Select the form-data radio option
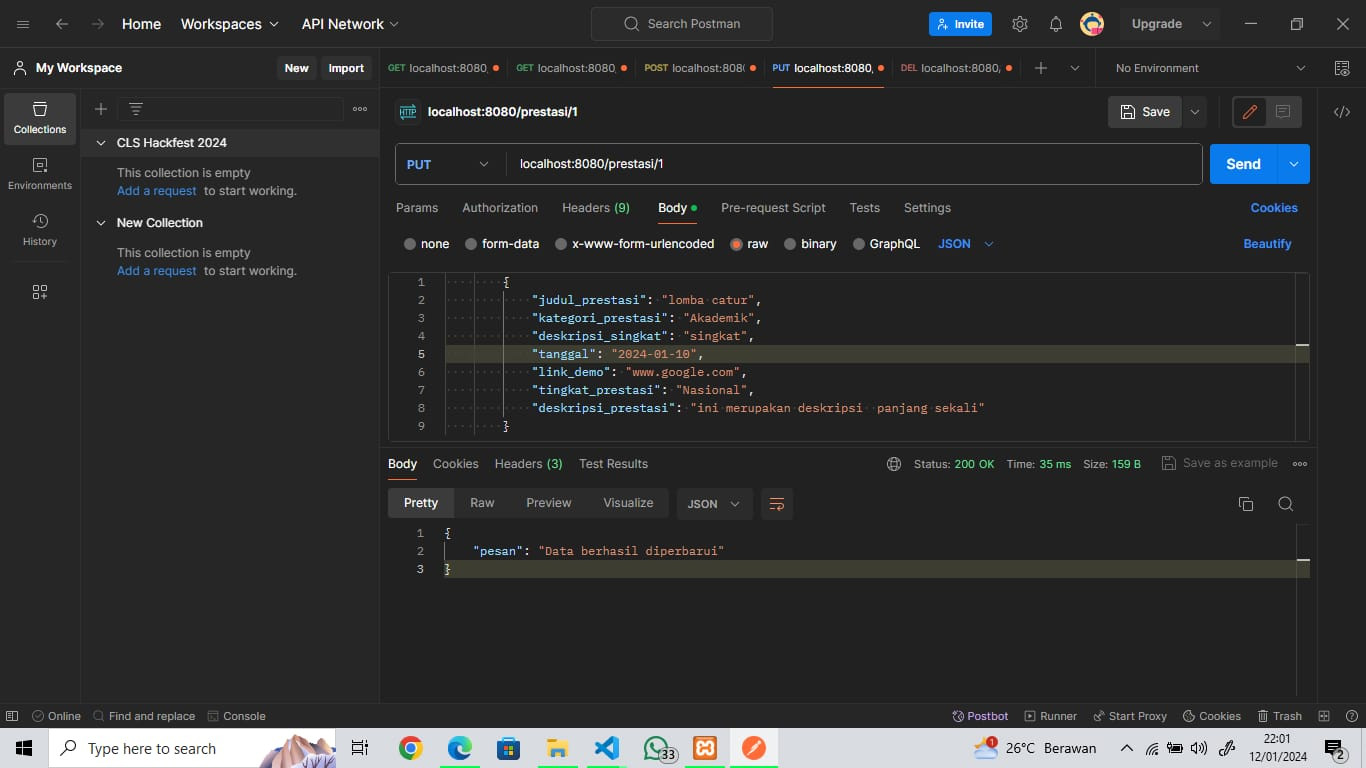Image resolution: width=1366 pixels, height=768 pixels. tap(471, 244)
